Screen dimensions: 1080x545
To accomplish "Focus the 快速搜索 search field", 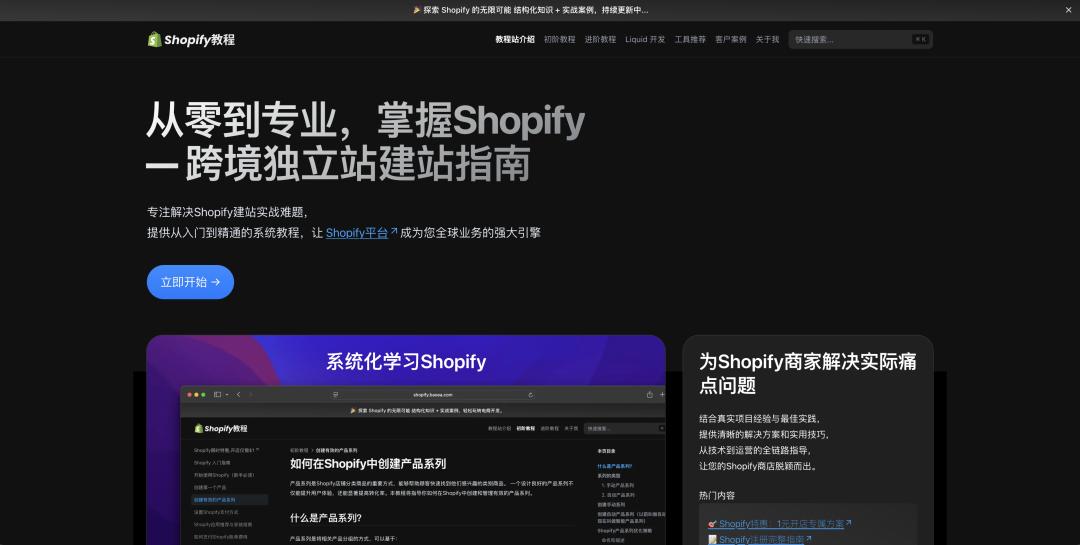I will 860,39.
